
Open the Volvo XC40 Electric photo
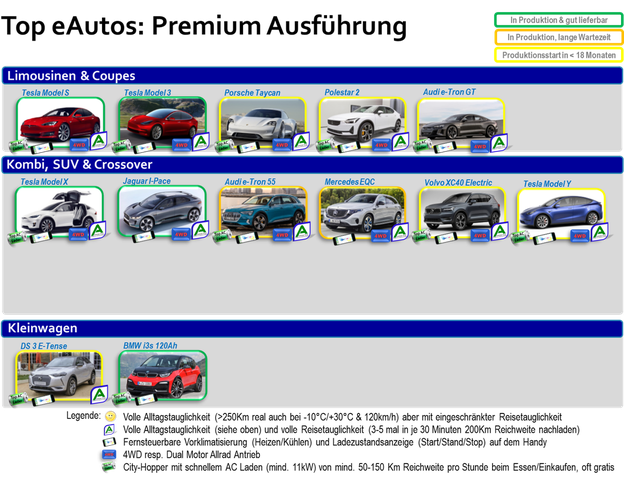(462, 213)
